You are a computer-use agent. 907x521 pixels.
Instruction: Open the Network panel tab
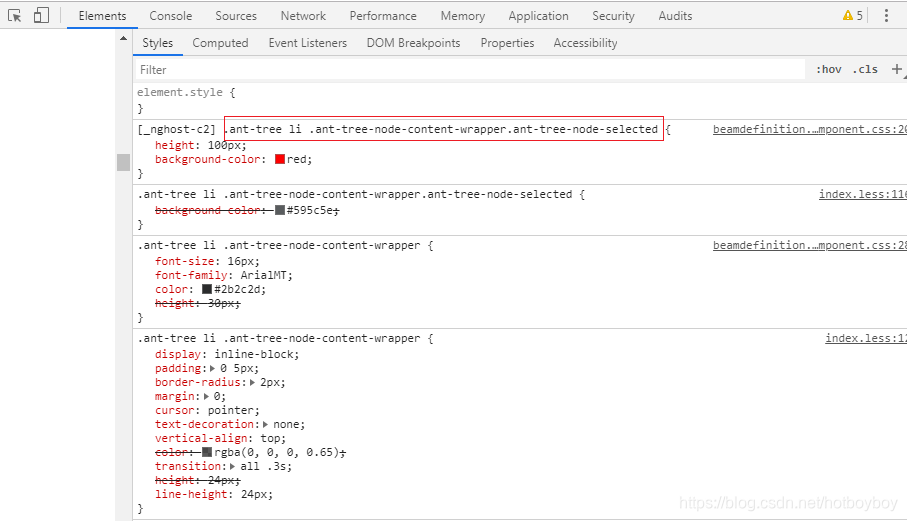click(303, 16)
